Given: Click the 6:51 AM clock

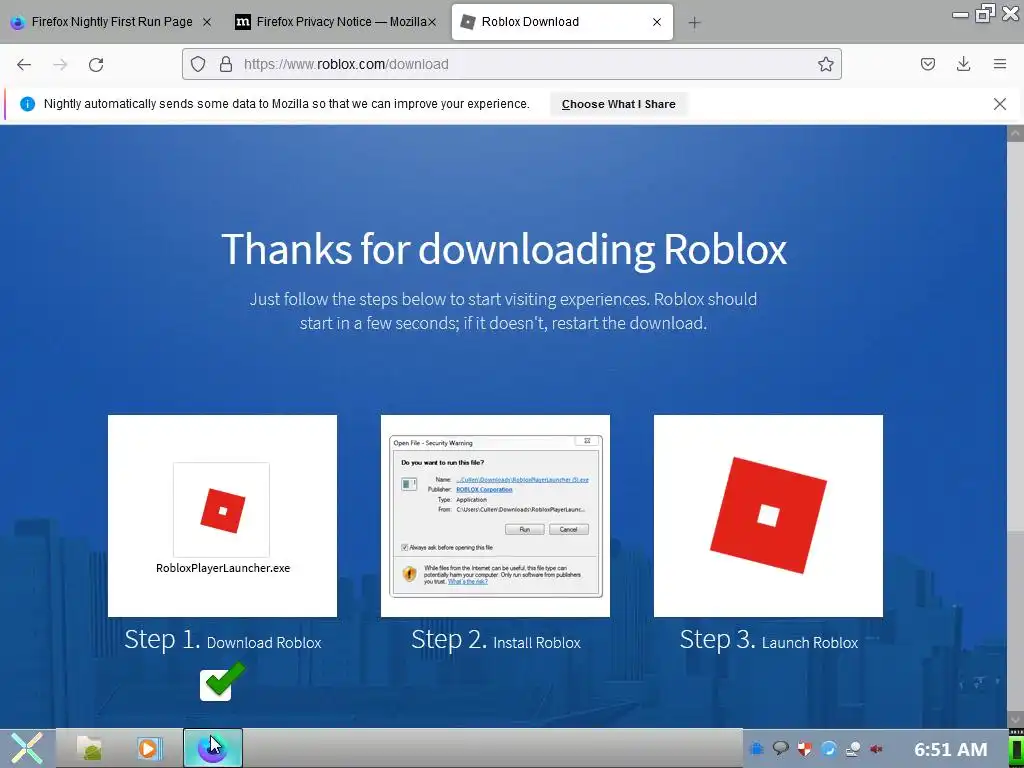Looking at the screenshot, I should [950, 749].
